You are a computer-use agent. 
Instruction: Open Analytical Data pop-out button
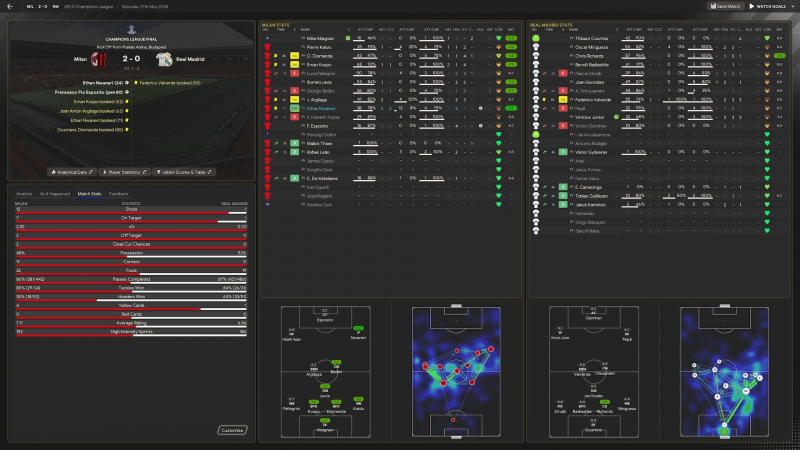[x=72, y=172]
